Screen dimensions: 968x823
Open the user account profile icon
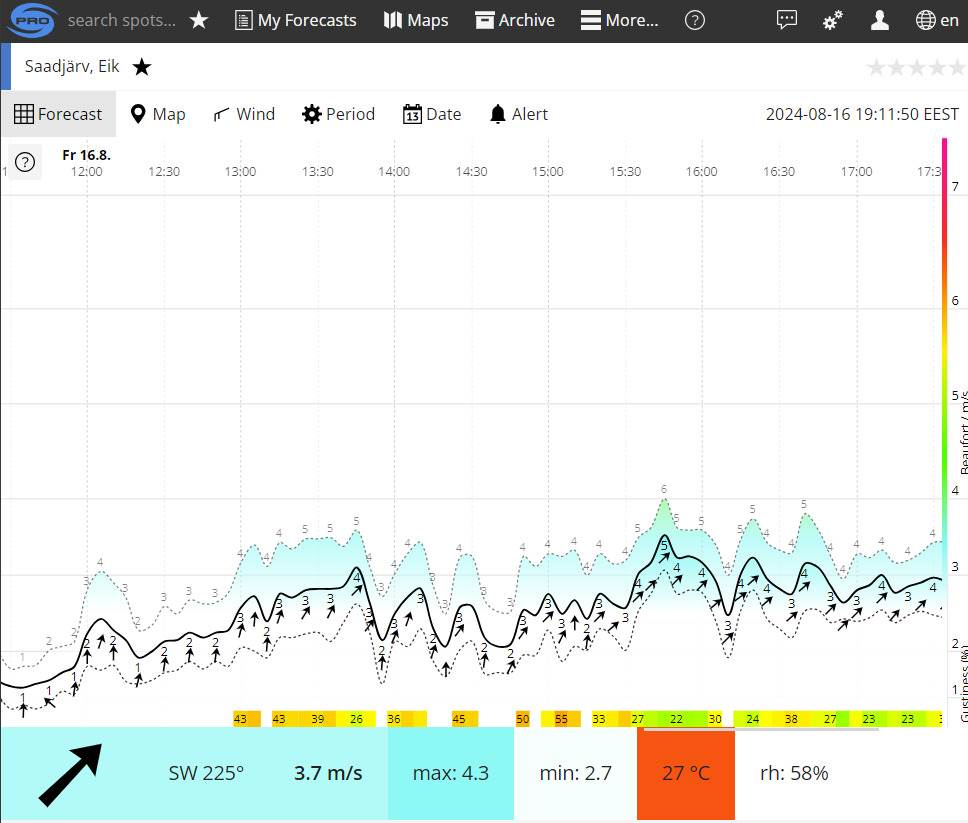click(x=879, y=20)
